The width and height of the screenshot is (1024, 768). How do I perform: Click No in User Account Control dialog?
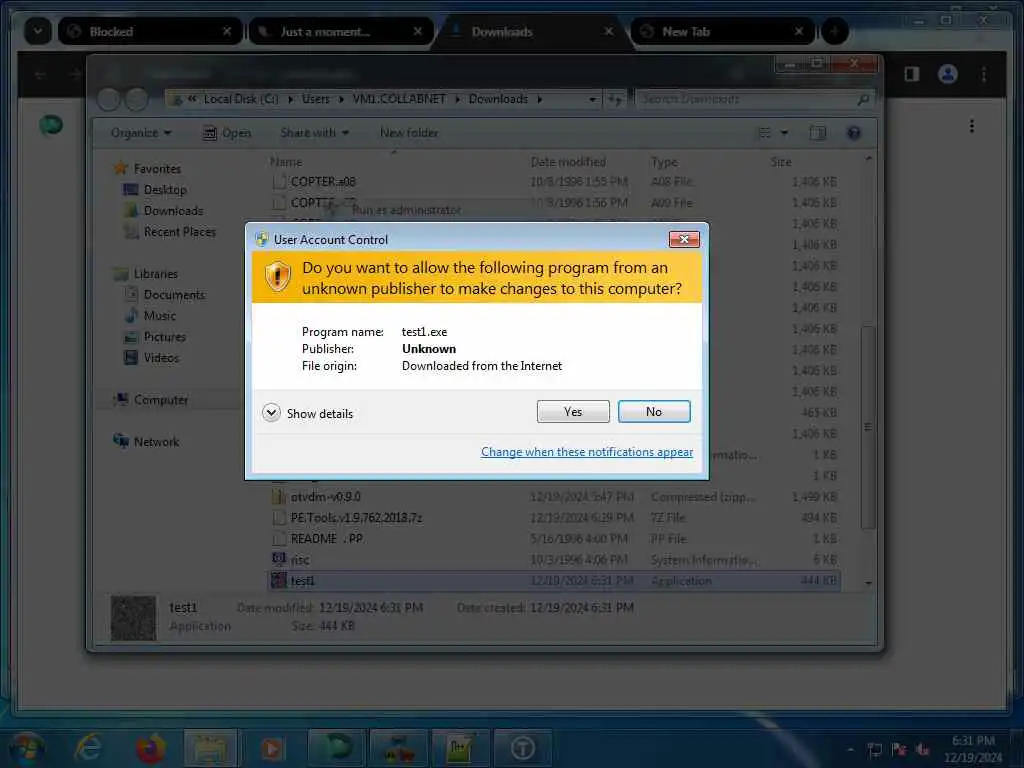click(x=654, y=411)
